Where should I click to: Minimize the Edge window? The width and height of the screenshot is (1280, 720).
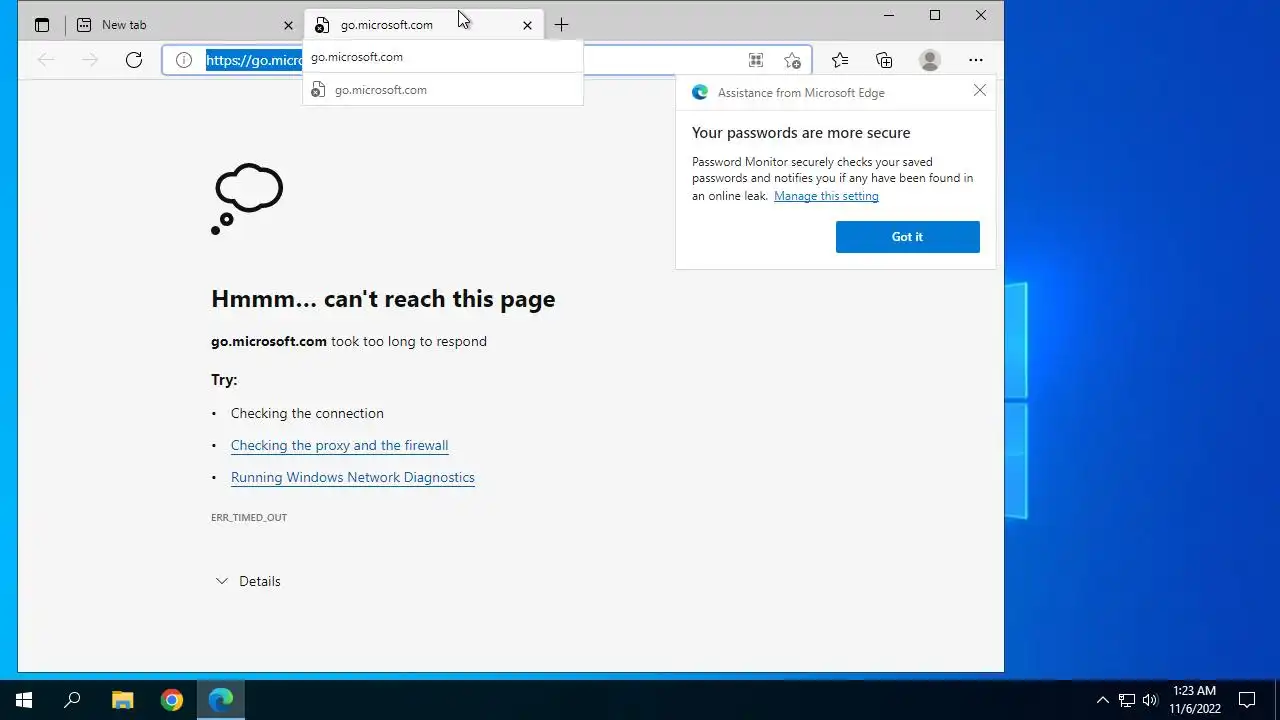coord(889,15)
